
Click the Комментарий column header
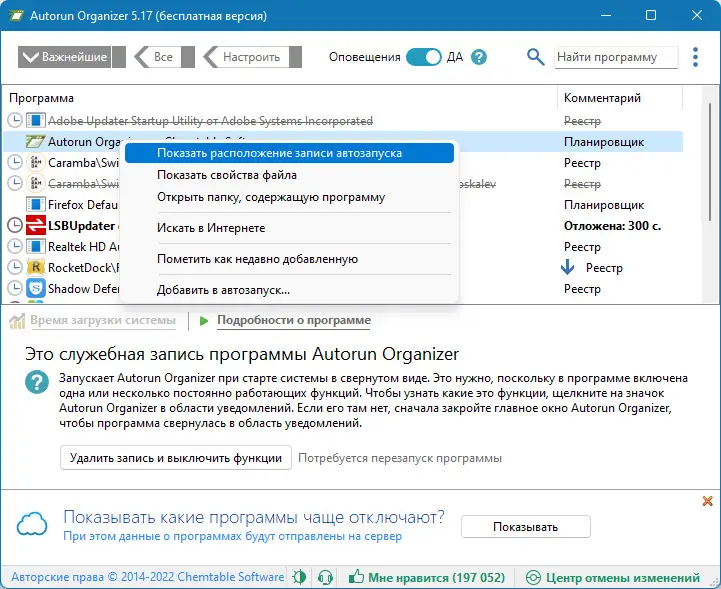(602, 98)
